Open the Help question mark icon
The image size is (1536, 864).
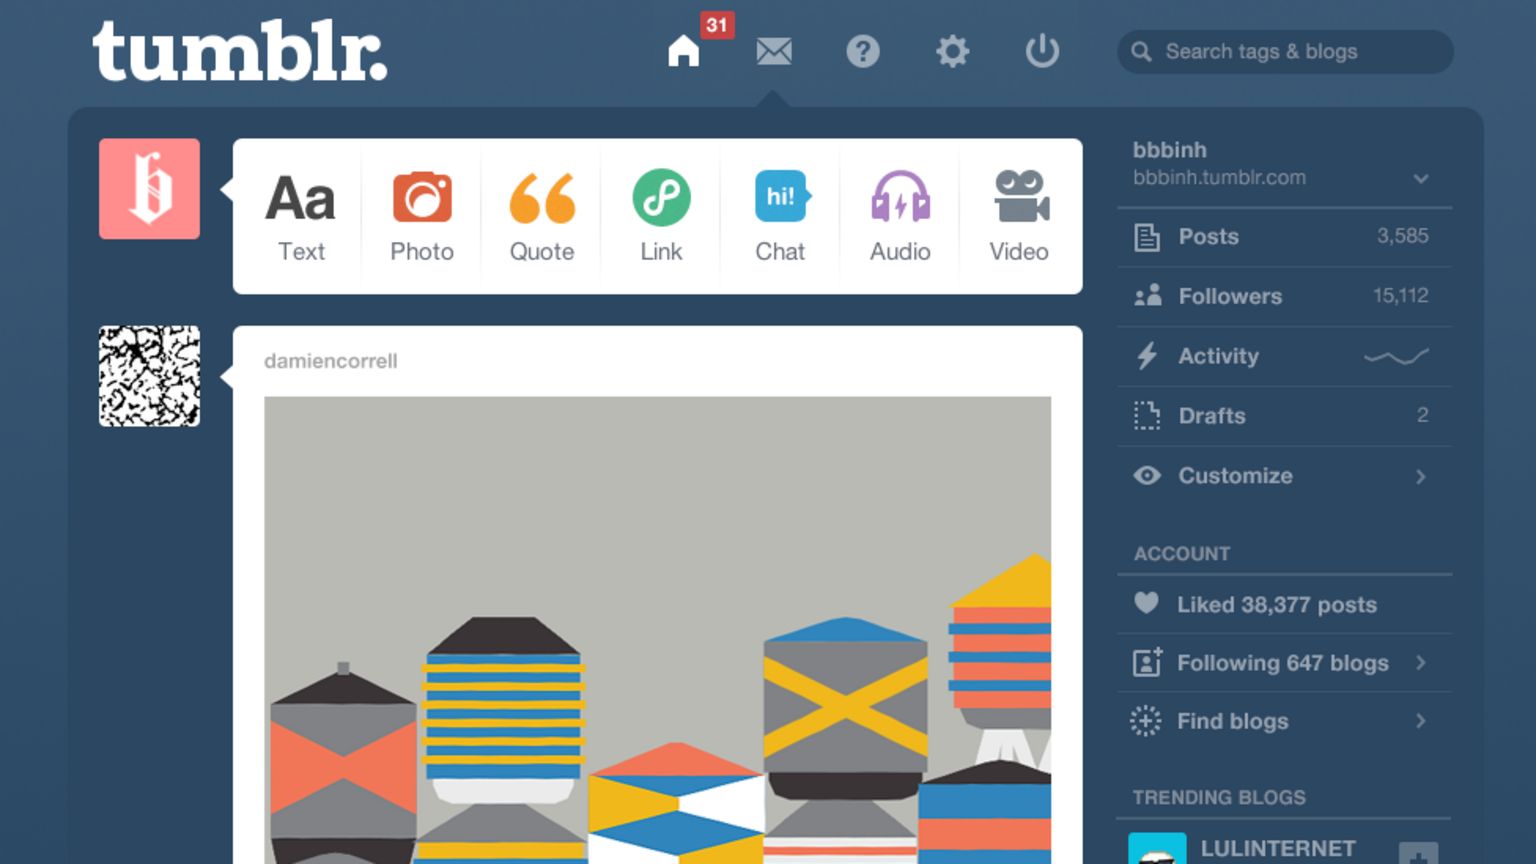click(863, 51)
